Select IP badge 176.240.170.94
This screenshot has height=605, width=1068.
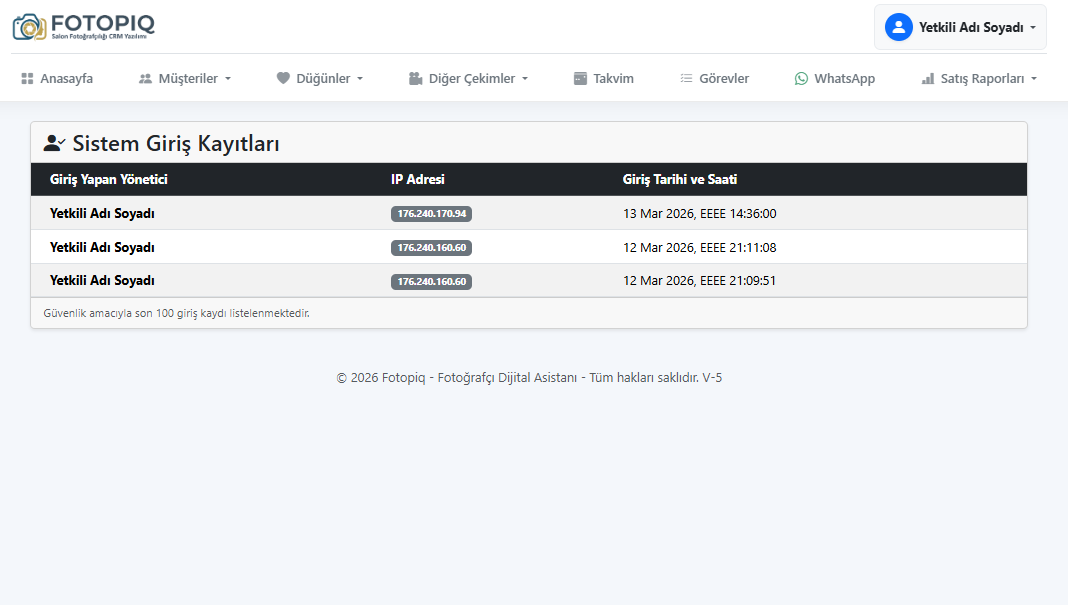click(431, 214)
